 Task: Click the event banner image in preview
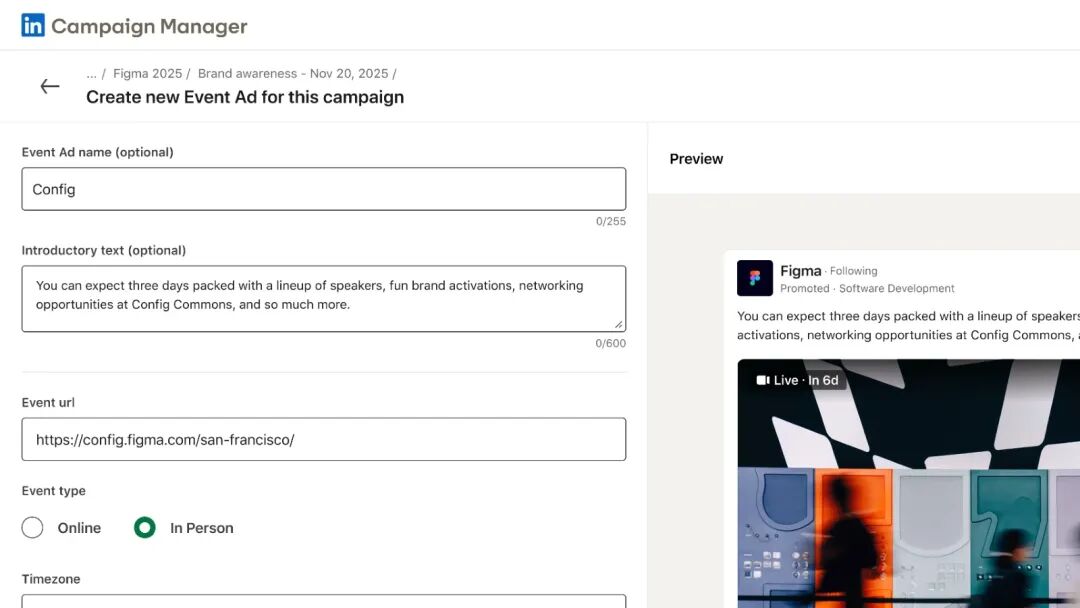908,483
